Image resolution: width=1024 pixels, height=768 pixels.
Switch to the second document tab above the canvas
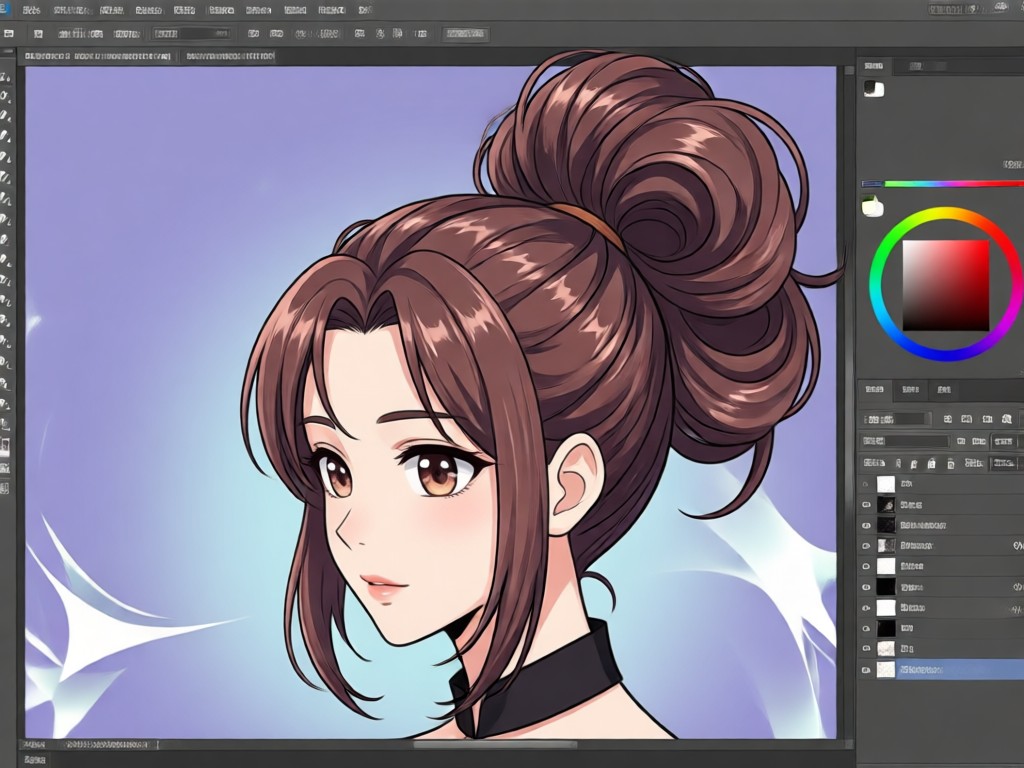pyautogui.click(x=230, y=57)
